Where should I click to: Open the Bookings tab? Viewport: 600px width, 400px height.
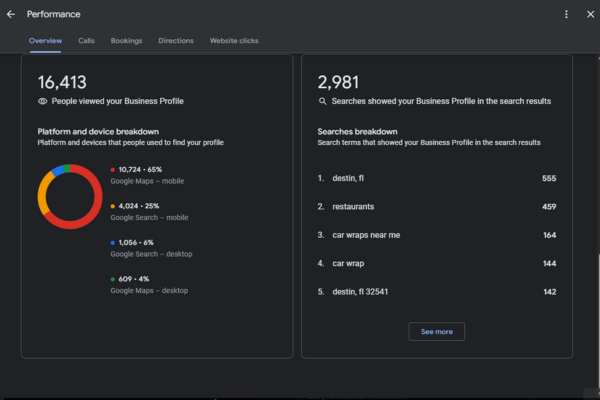(x=126, y=41)
